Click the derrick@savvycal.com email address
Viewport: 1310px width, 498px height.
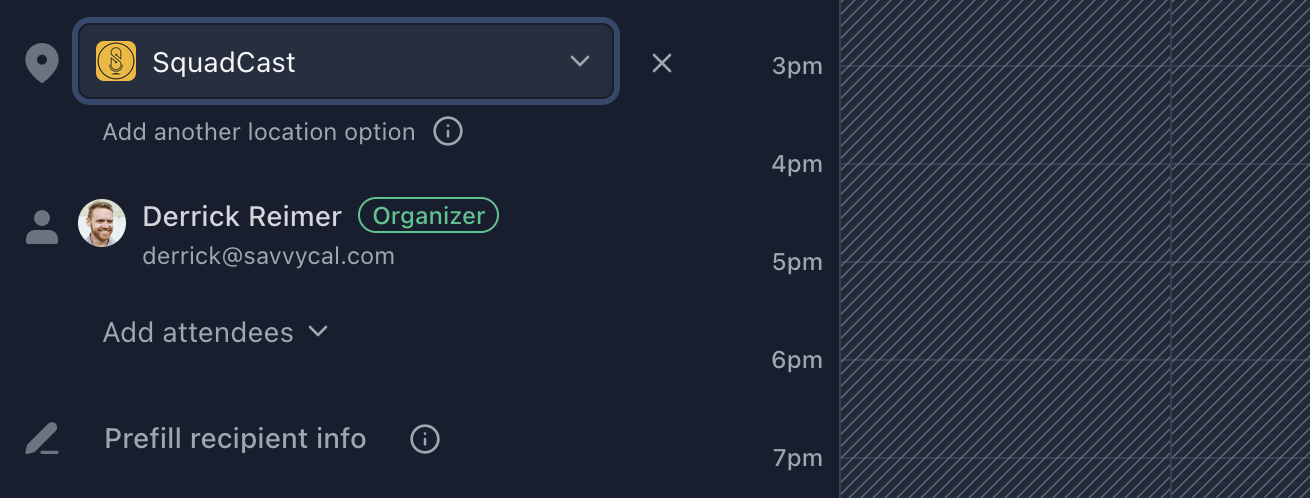pyautogui.click(x=268, y=256)
